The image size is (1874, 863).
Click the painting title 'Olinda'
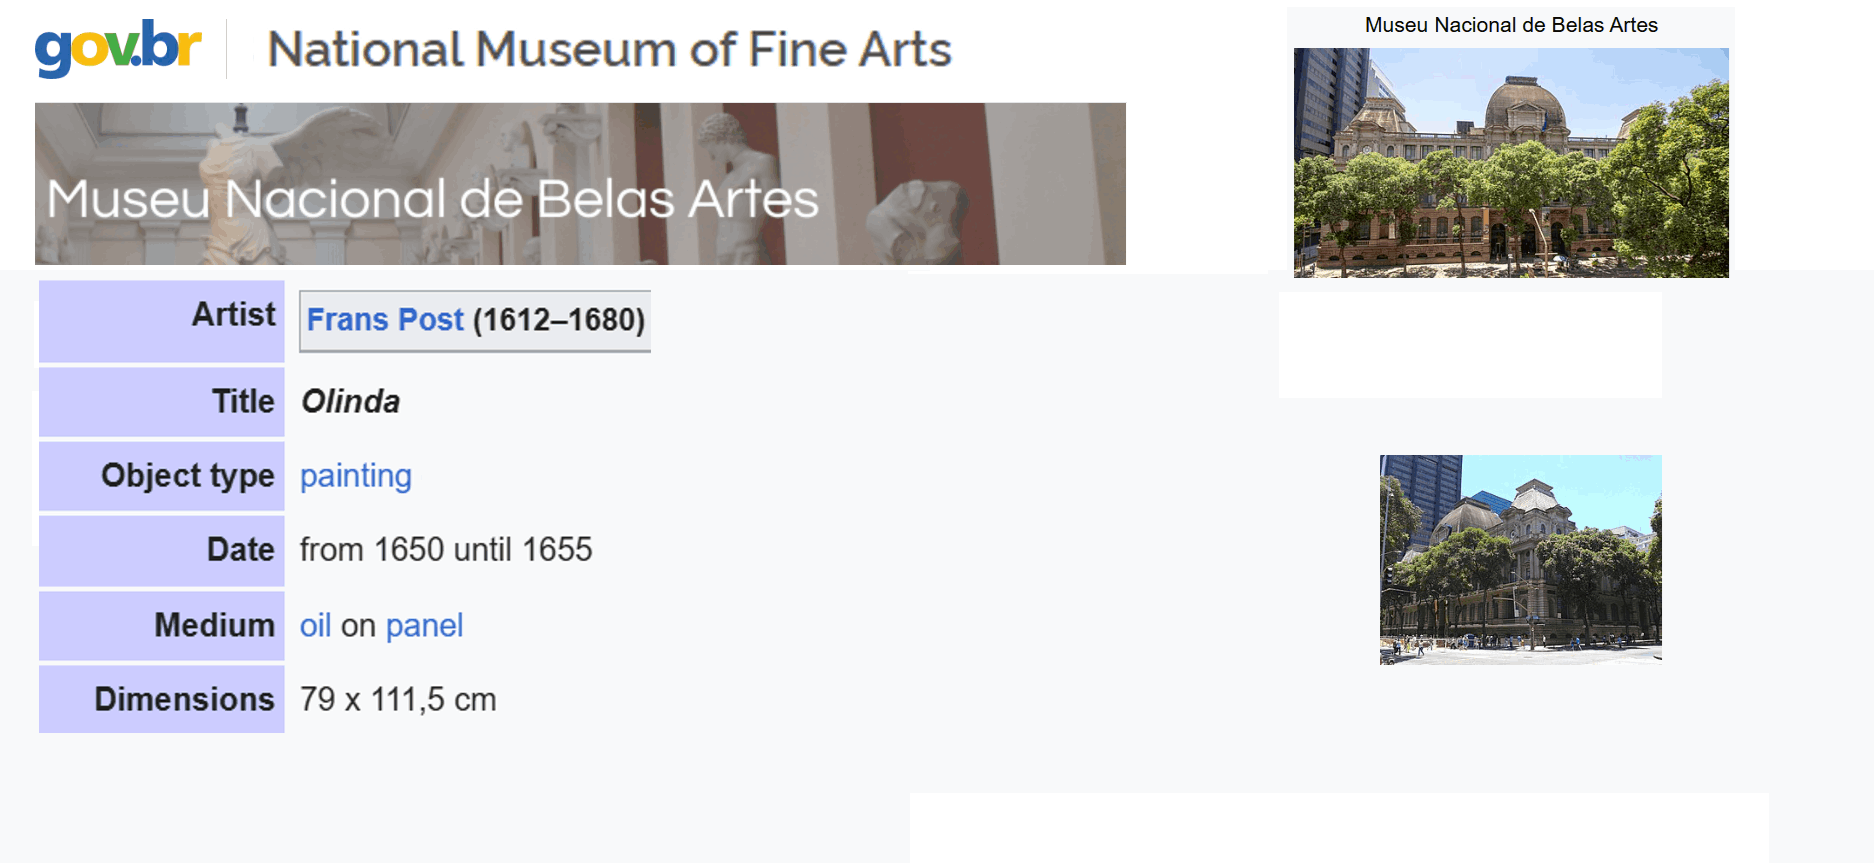tap(350, 402)
